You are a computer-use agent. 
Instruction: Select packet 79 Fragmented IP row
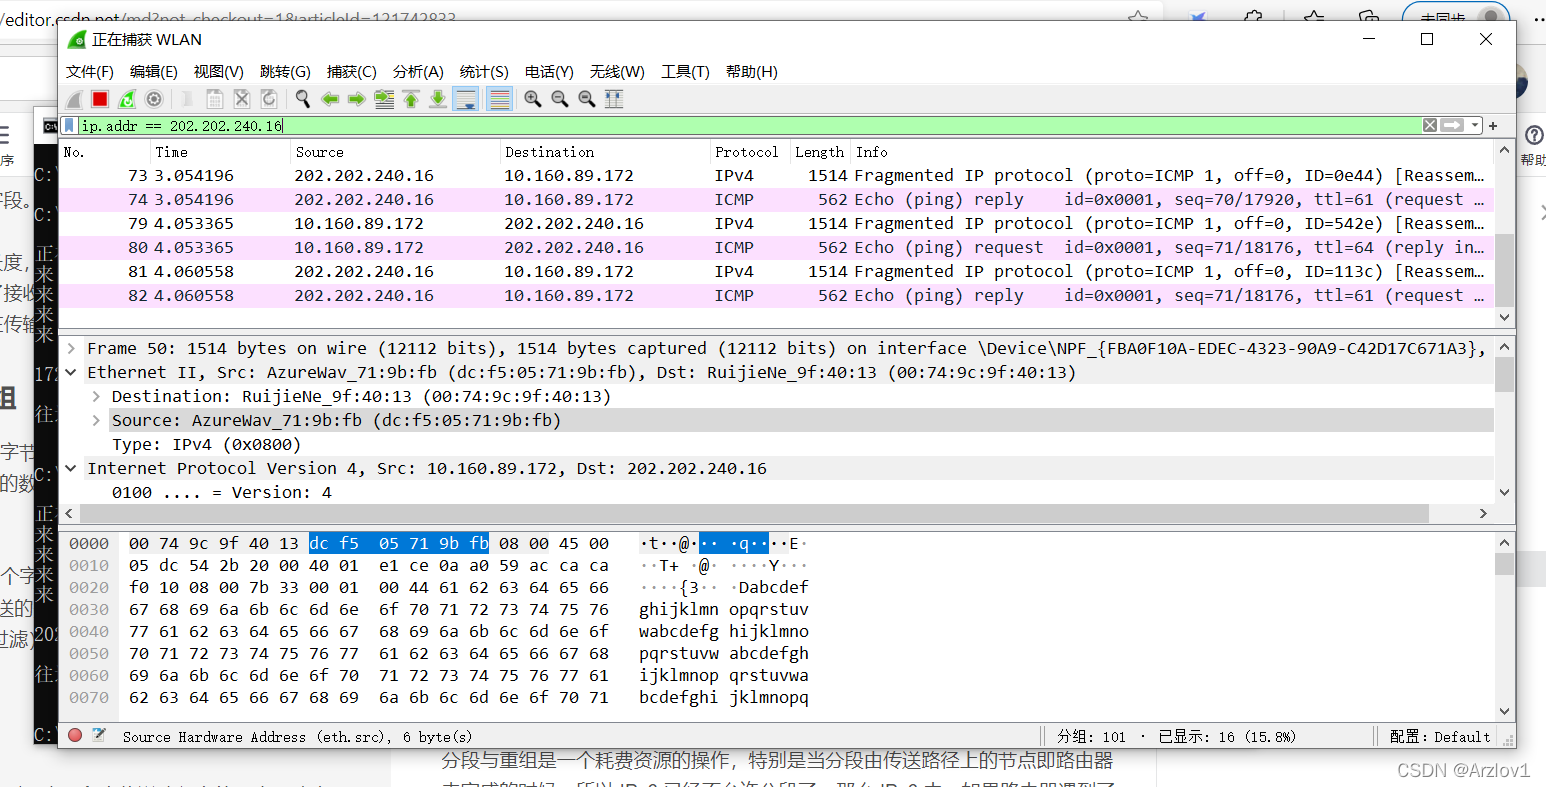(776, 223)
